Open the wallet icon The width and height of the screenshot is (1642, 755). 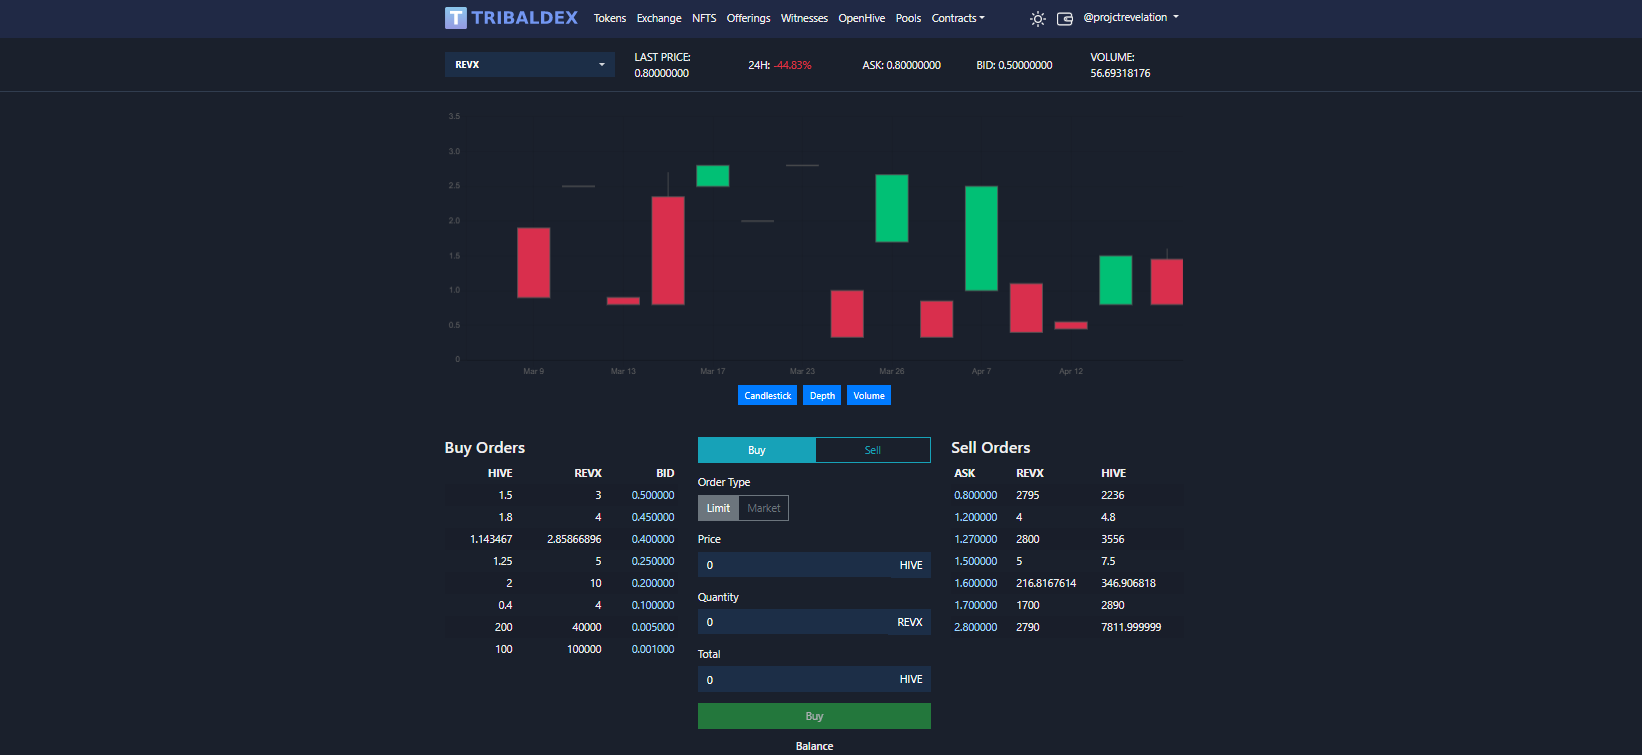[1065, 18]
